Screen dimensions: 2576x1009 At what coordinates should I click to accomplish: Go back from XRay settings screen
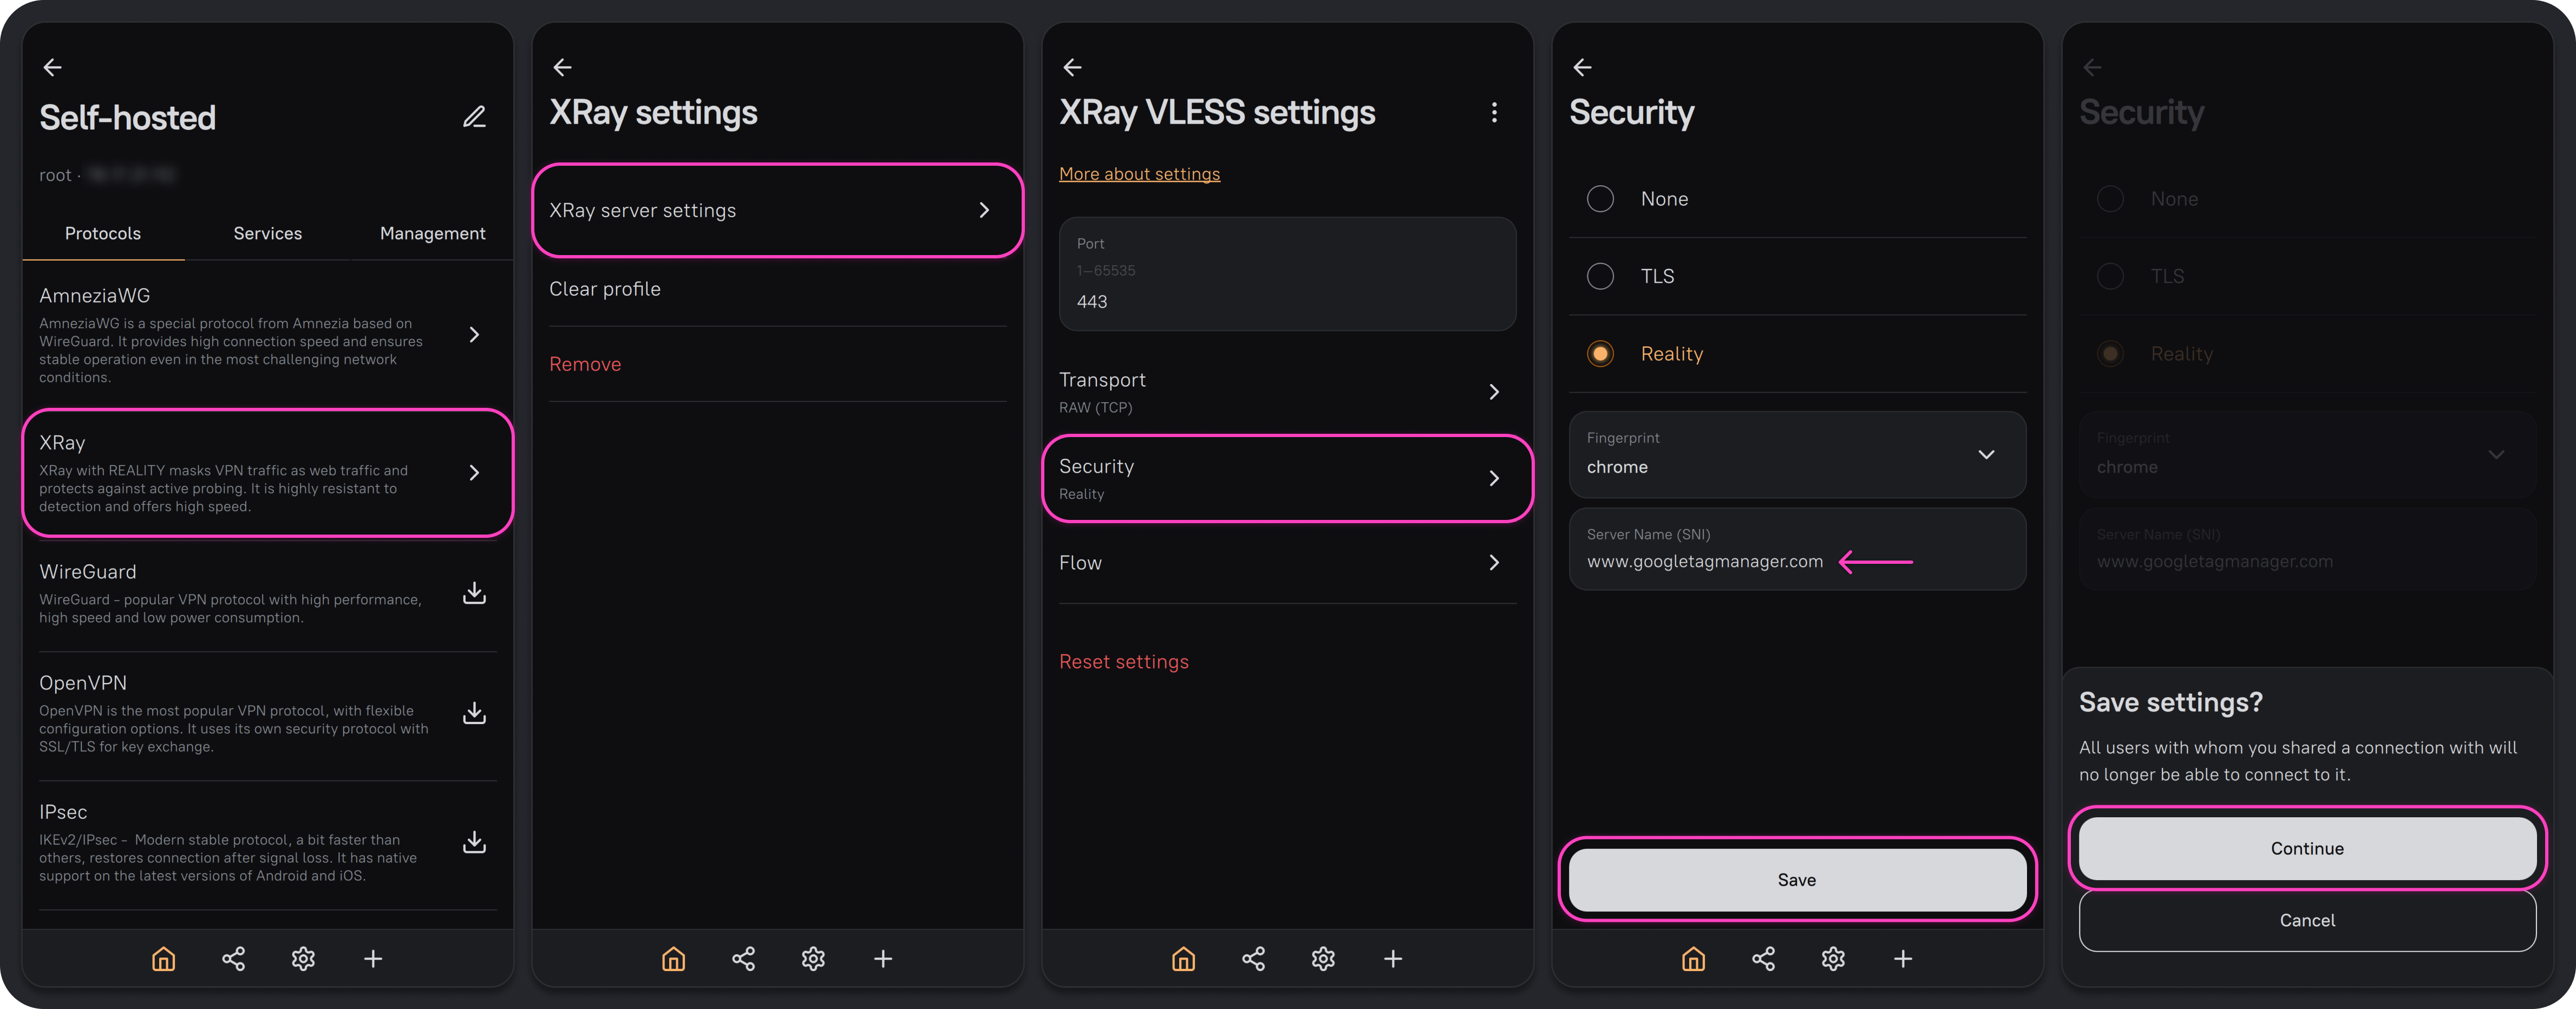coord(563,67)
